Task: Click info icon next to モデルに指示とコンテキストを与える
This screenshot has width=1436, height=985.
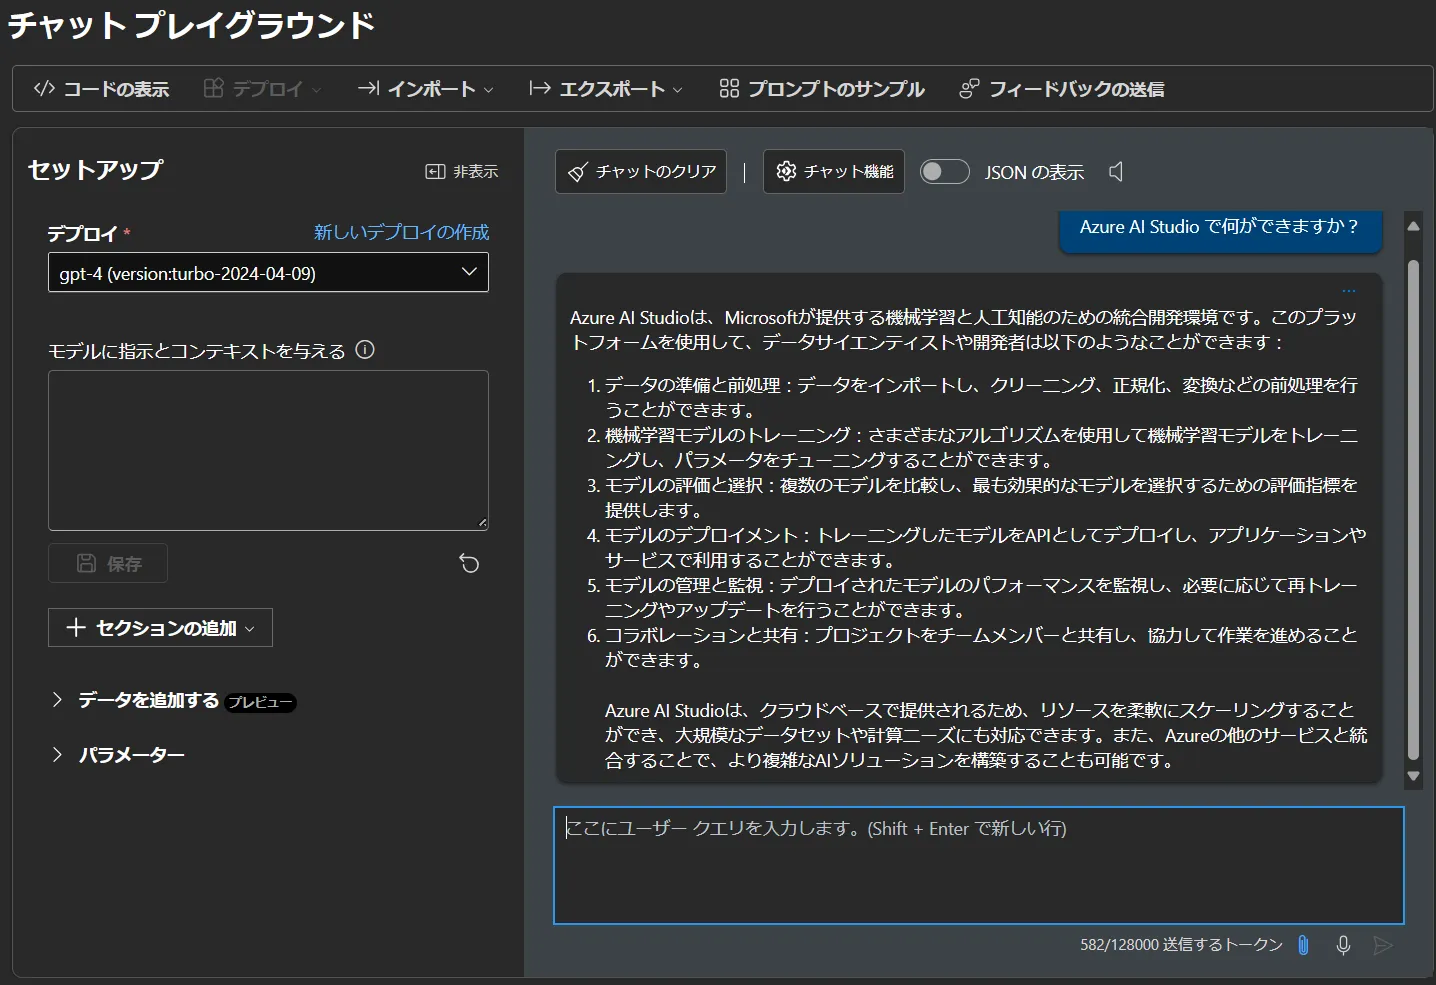Action: 365,350
